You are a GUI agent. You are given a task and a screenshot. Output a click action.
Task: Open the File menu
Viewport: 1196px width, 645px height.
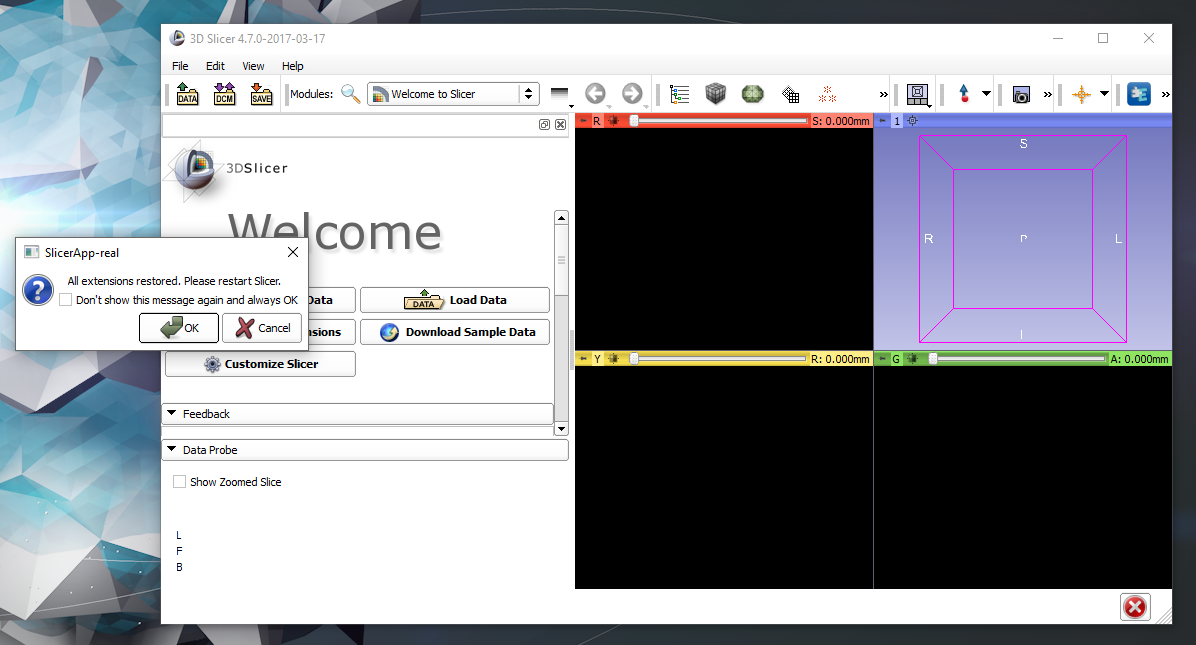click(x=180, y=66)
